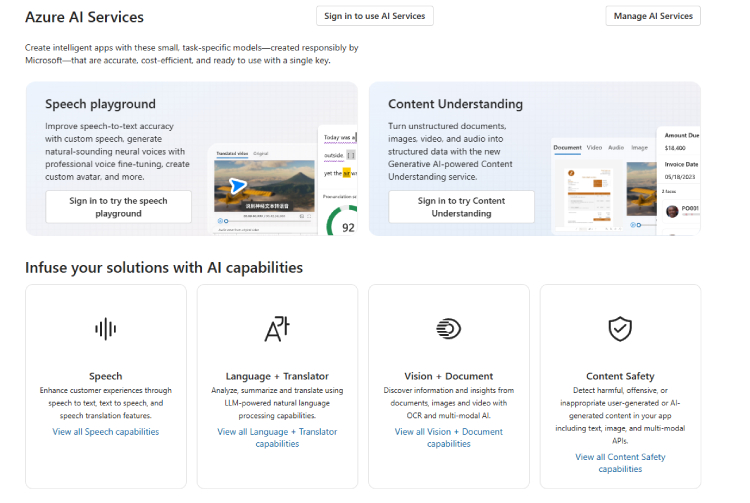Click the invoice document thumbnail
Image resolution: width=750 pixels, height=503 pixels.
click(589, 196)
